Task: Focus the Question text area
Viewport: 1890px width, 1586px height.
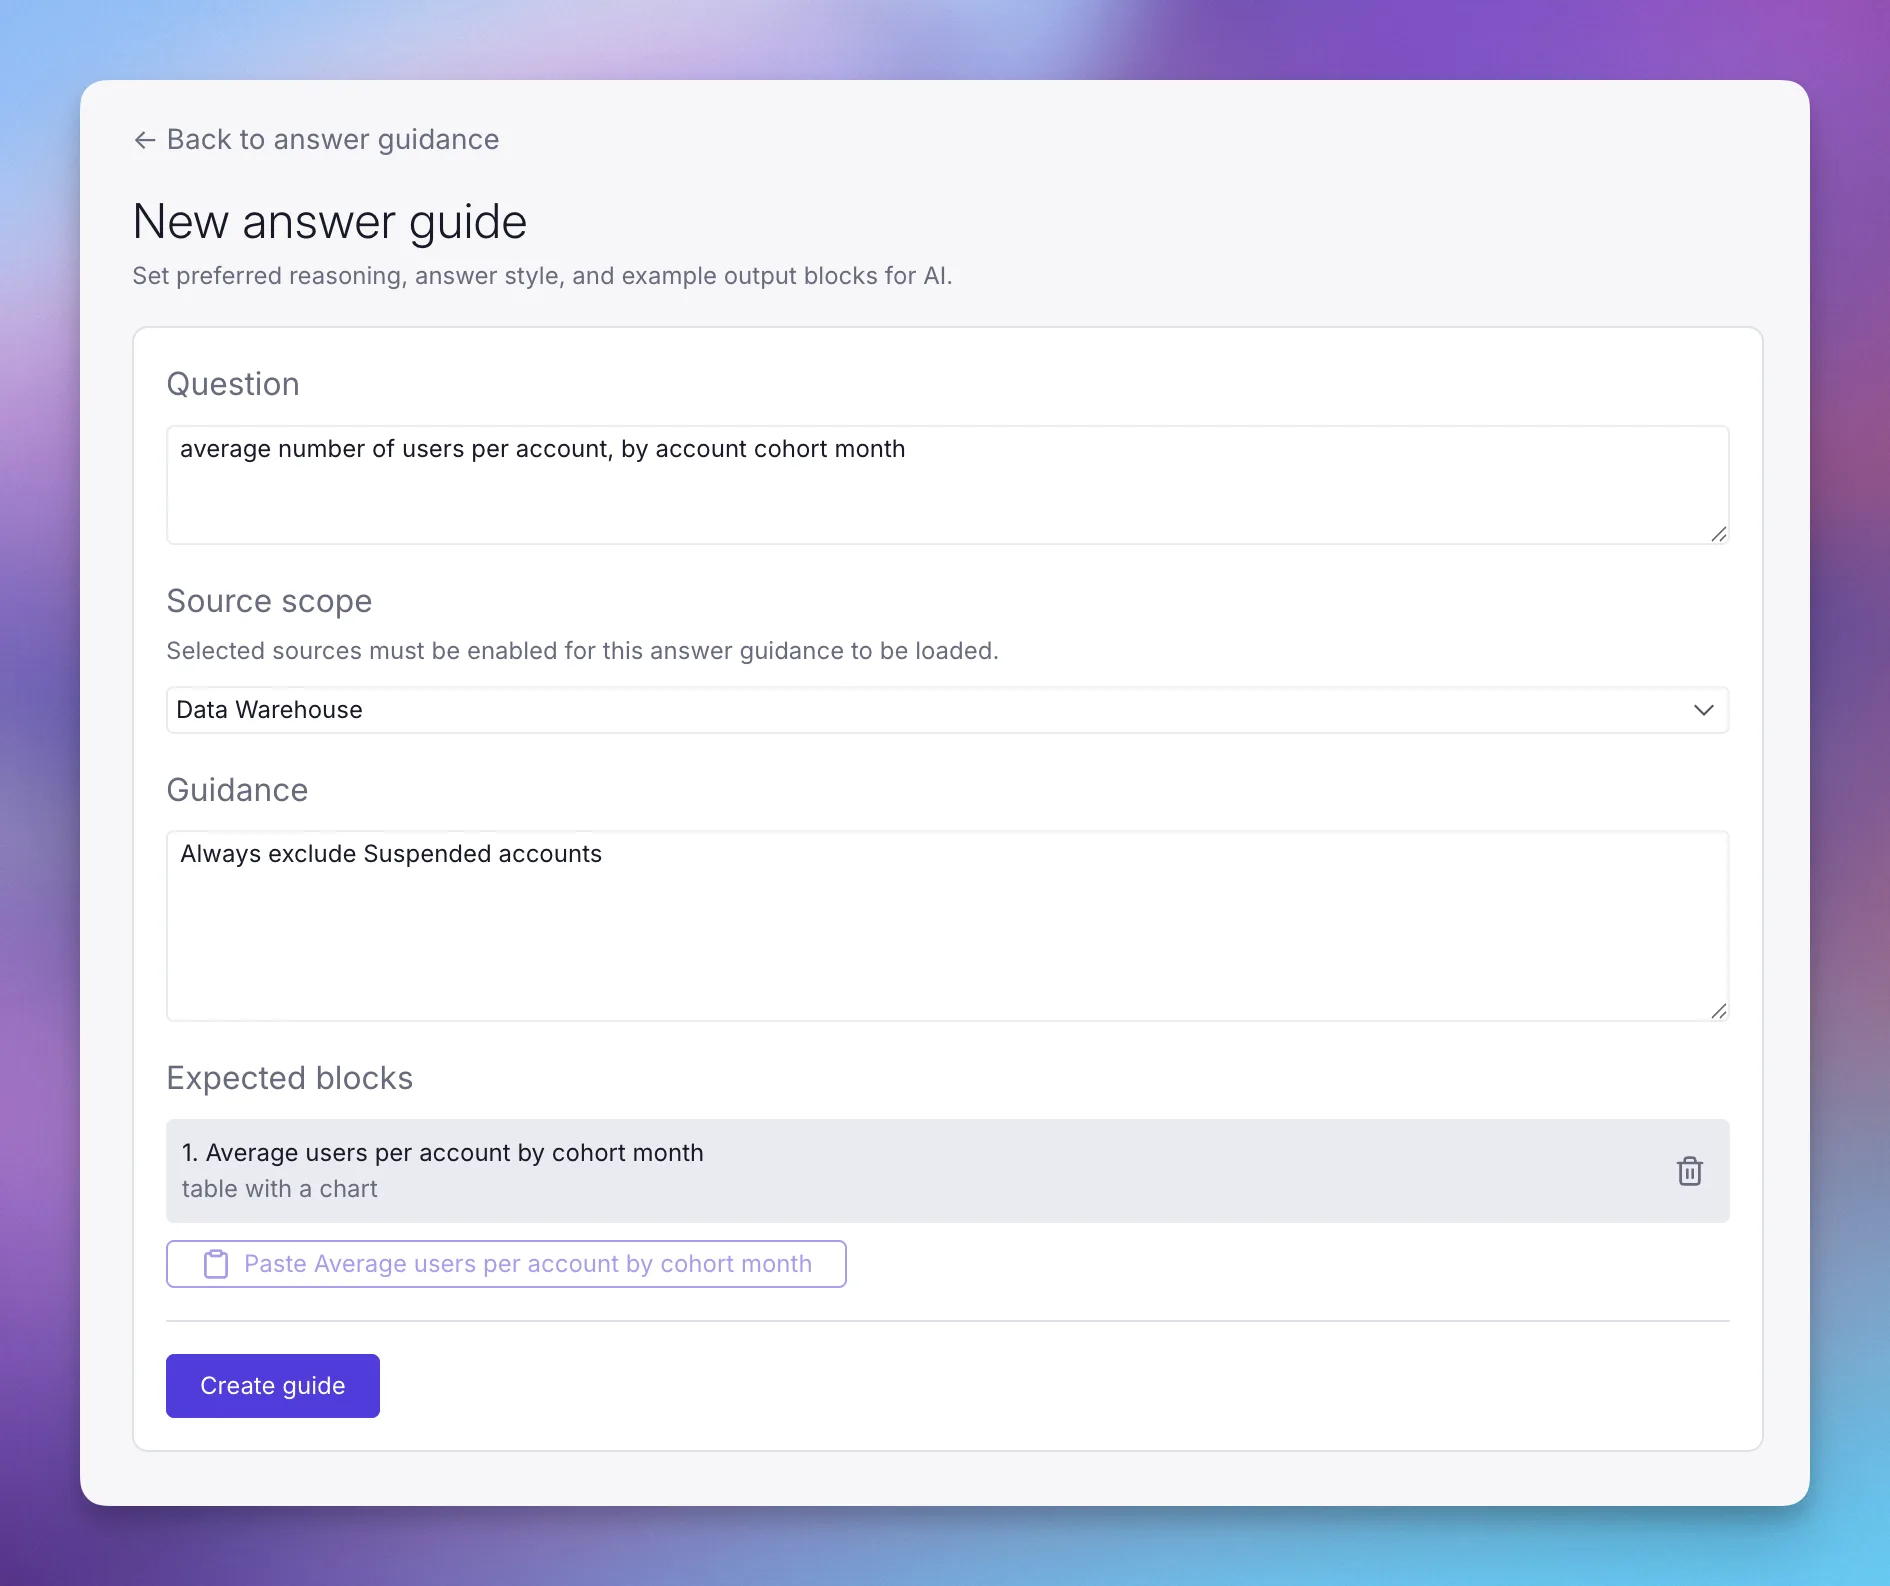Action: pos(947,485)
